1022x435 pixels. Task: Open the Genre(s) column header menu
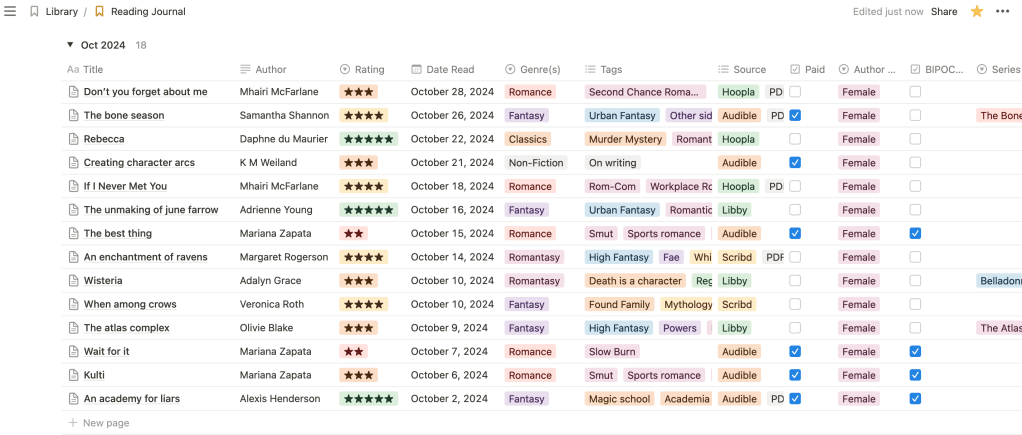click(x=532, y=69)
